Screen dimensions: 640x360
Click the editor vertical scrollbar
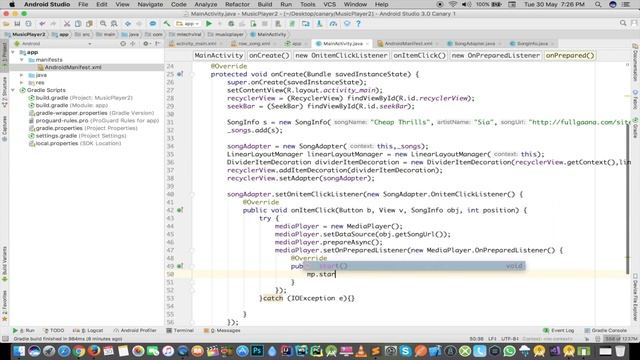(628, 198)
